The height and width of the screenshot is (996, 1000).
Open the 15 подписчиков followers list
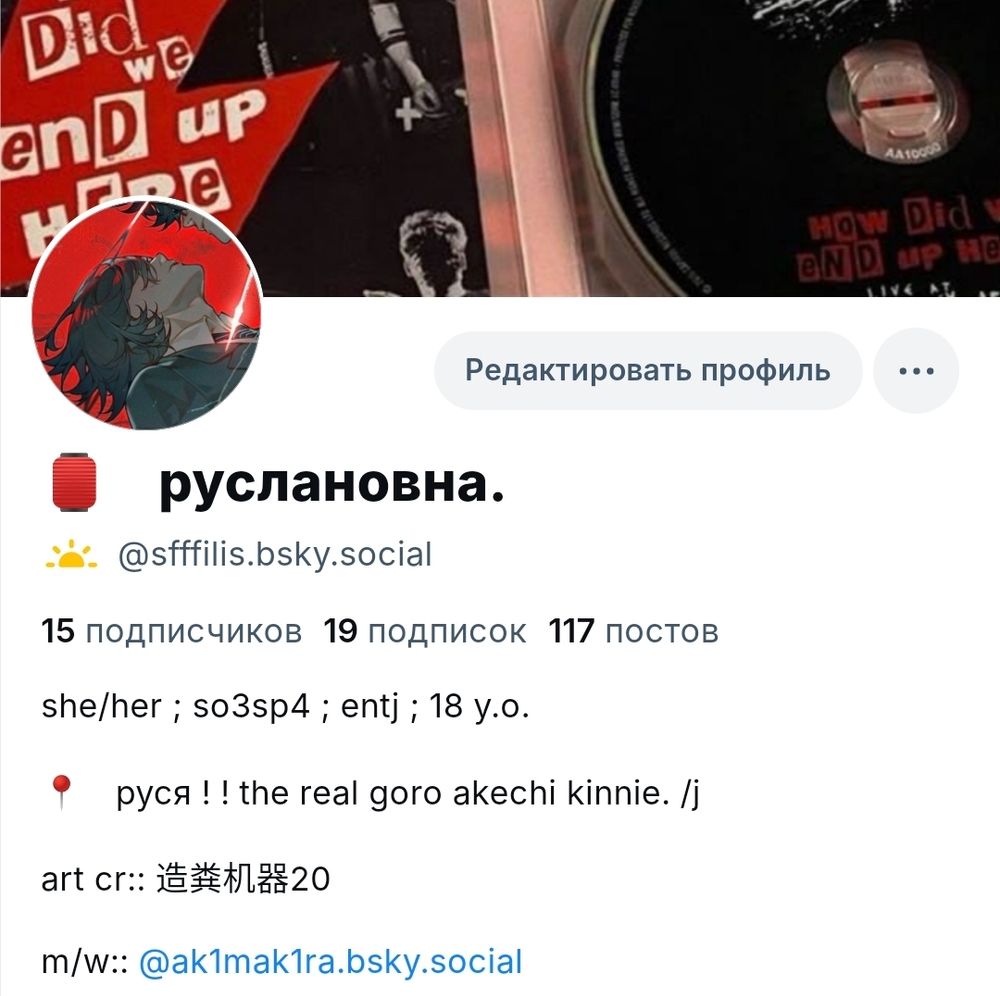[x=172, y=631]
